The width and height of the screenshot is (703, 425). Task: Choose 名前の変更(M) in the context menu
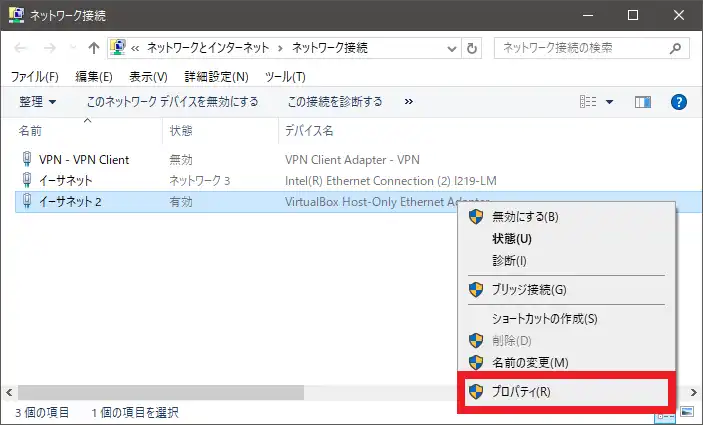pyautogui.click(x=530, y=362)
